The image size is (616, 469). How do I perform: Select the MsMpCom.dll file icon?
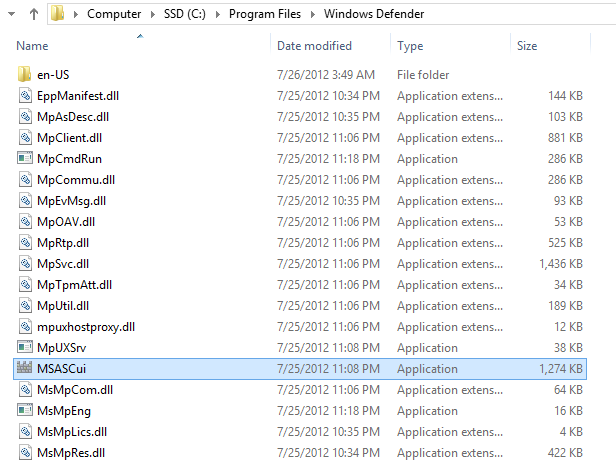pyautogui.click(x=25, y=390)
